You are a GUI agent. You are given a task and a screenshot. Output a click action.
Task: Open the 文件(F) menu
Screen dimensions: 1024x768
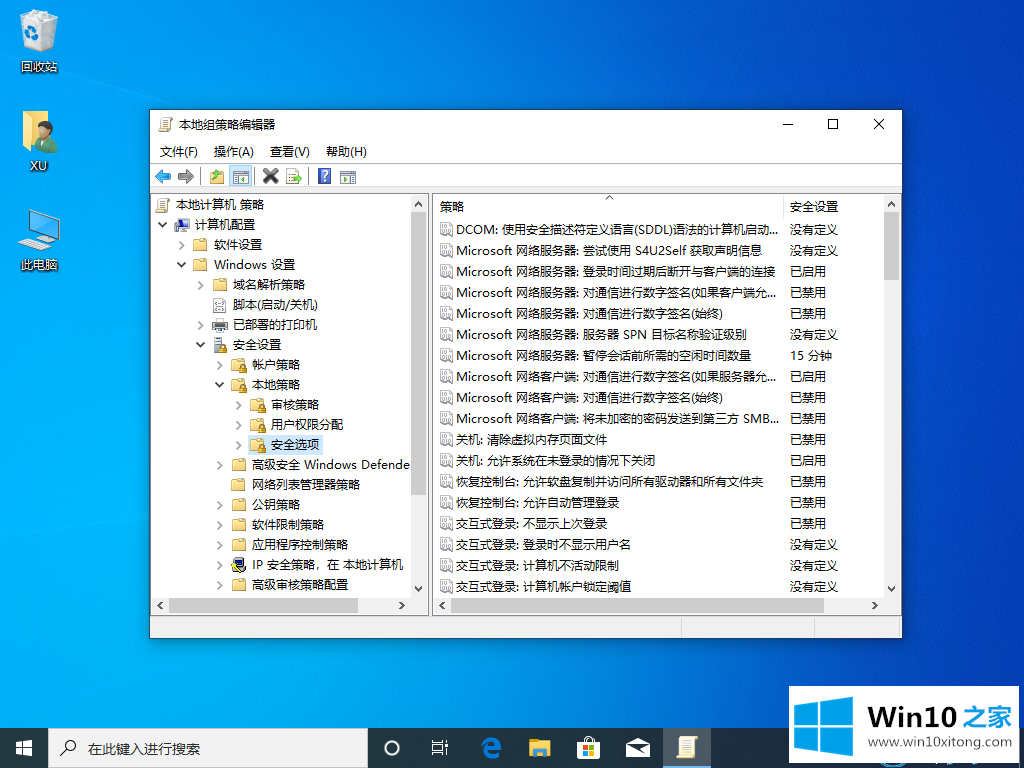(x=178, y=152)
